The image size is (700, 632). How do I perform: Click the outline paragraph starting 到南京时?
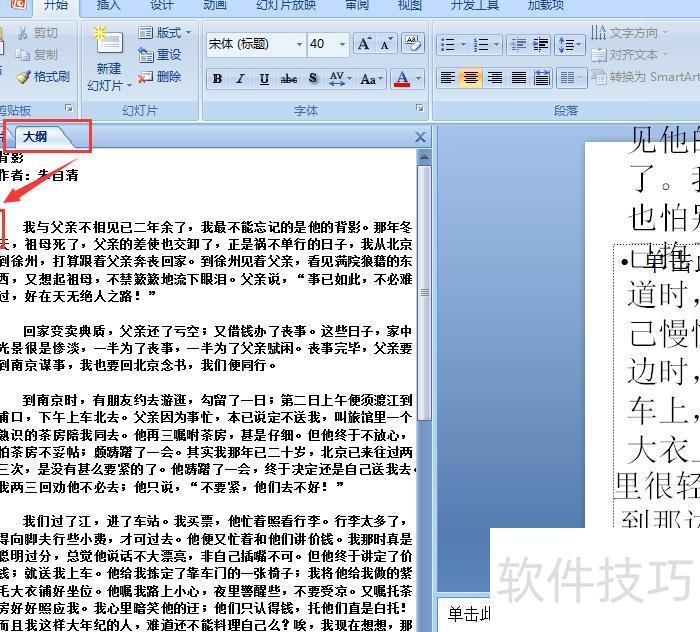pyautogui.click(x=206, y=443)
